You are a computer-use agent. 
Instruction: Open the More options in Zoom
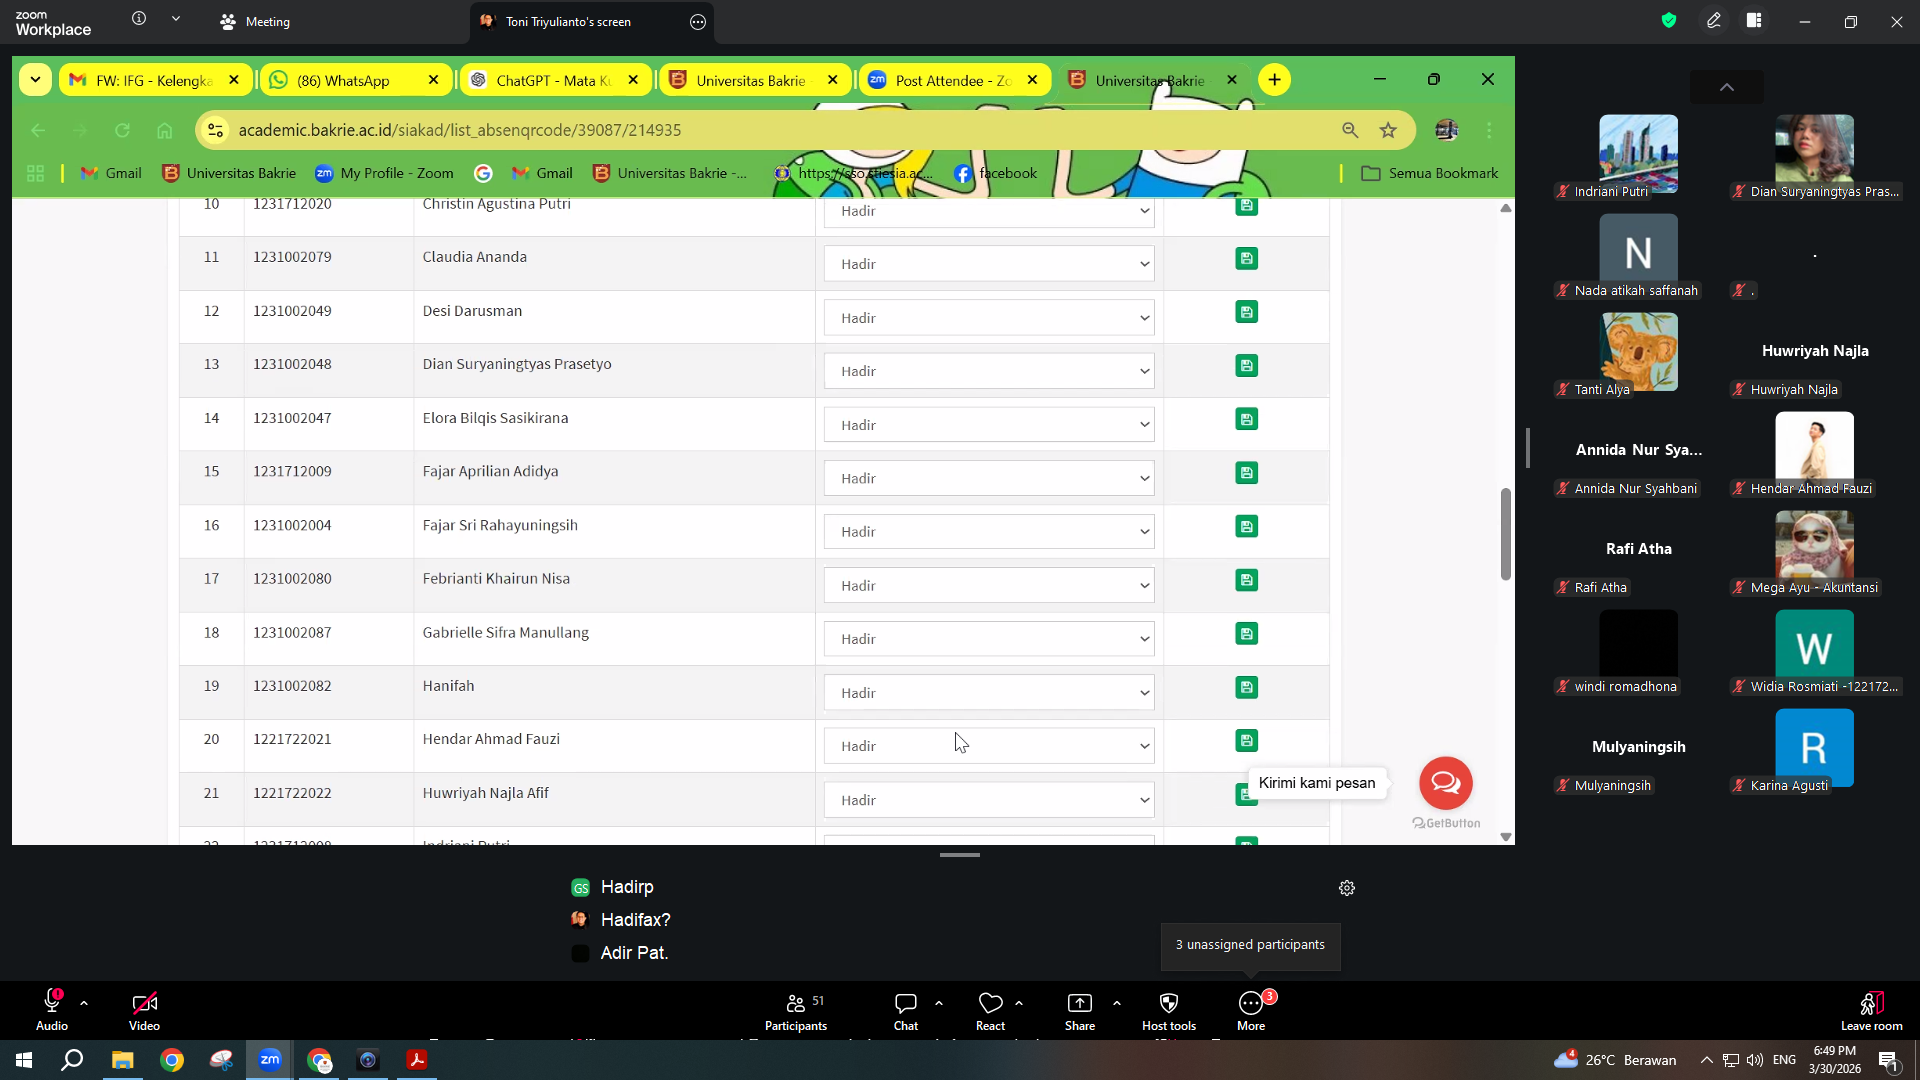coord(1251,1012)
